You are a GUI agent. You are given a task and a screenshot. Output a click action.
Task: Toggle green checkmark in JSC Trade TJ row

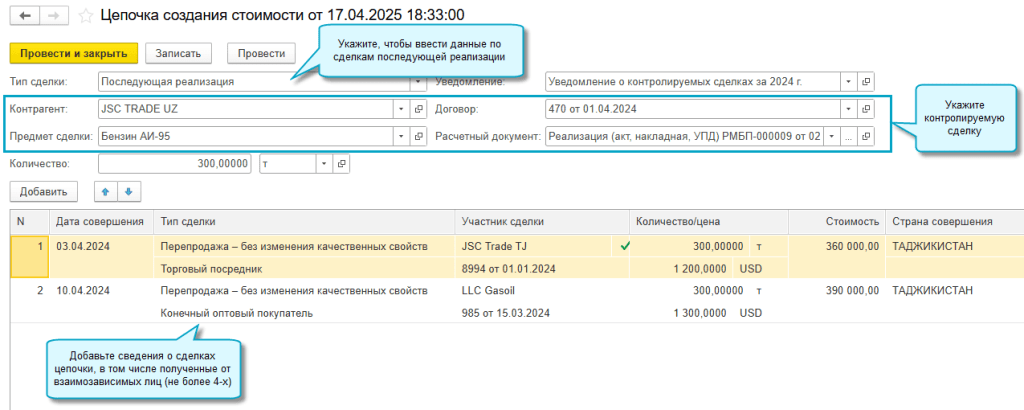[626, 246]
